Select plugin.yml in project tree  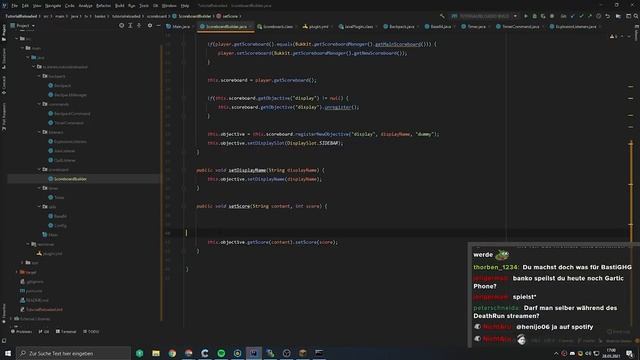click(x=49, y=253)
